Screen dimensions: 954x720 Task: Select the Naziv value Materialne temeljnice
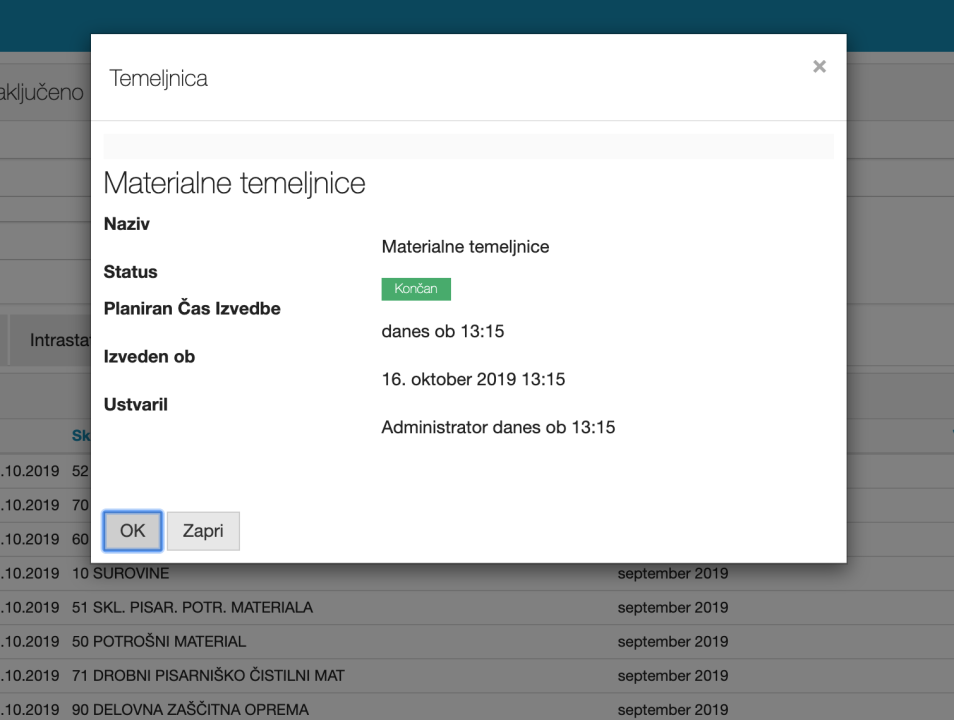tap(465, 247)
